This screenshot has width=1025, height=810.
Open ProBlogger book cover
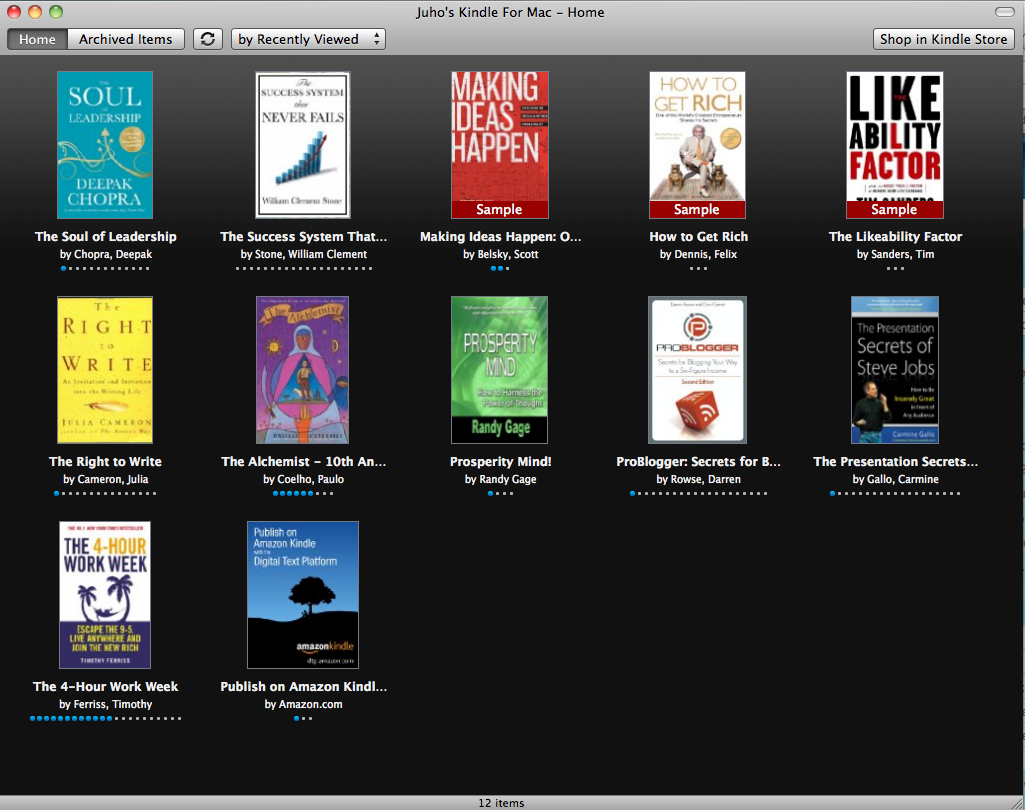tap(697, 369)
